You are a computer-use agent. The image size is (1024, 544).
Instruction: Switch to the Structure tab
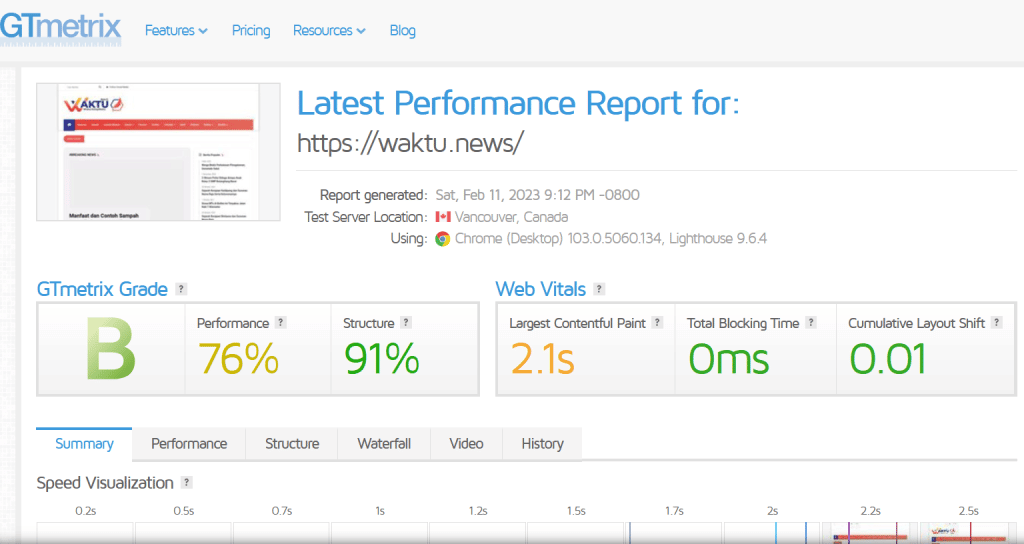(292, 444)
